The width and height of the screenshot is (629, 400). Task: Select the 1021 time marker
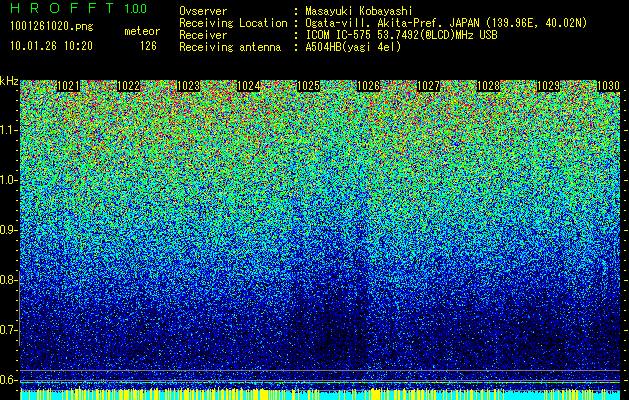click(x=68, y=86)
